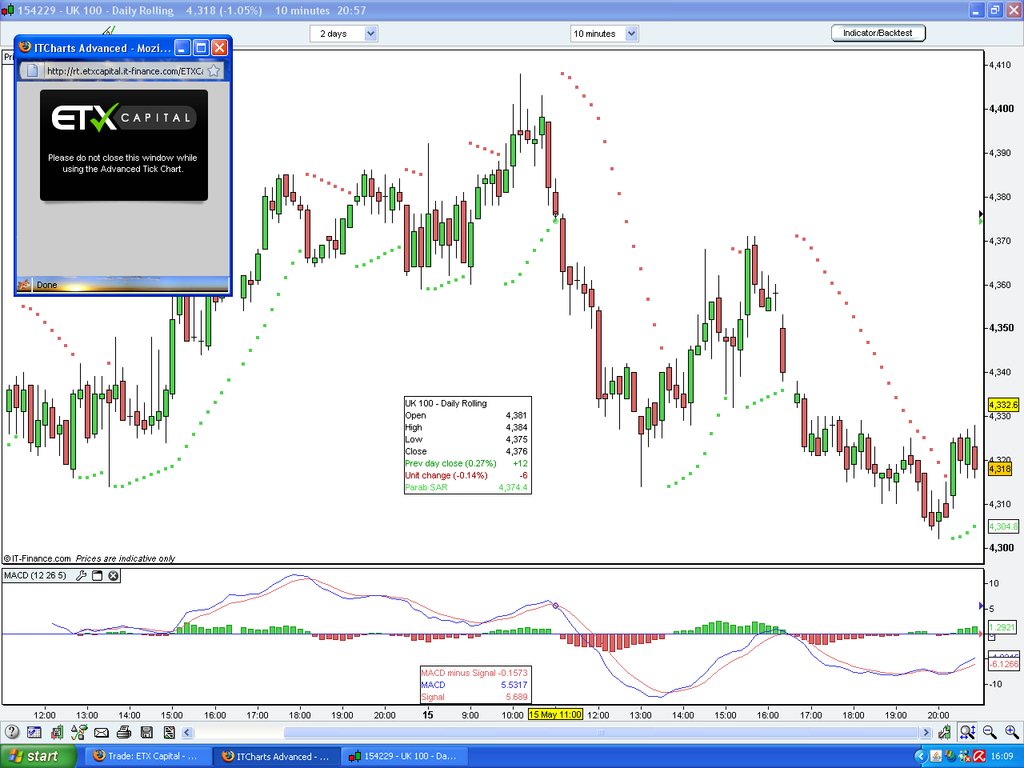Open the Windows start button
Viewport: 1024px width, 768px height.
tap(38, 756)
